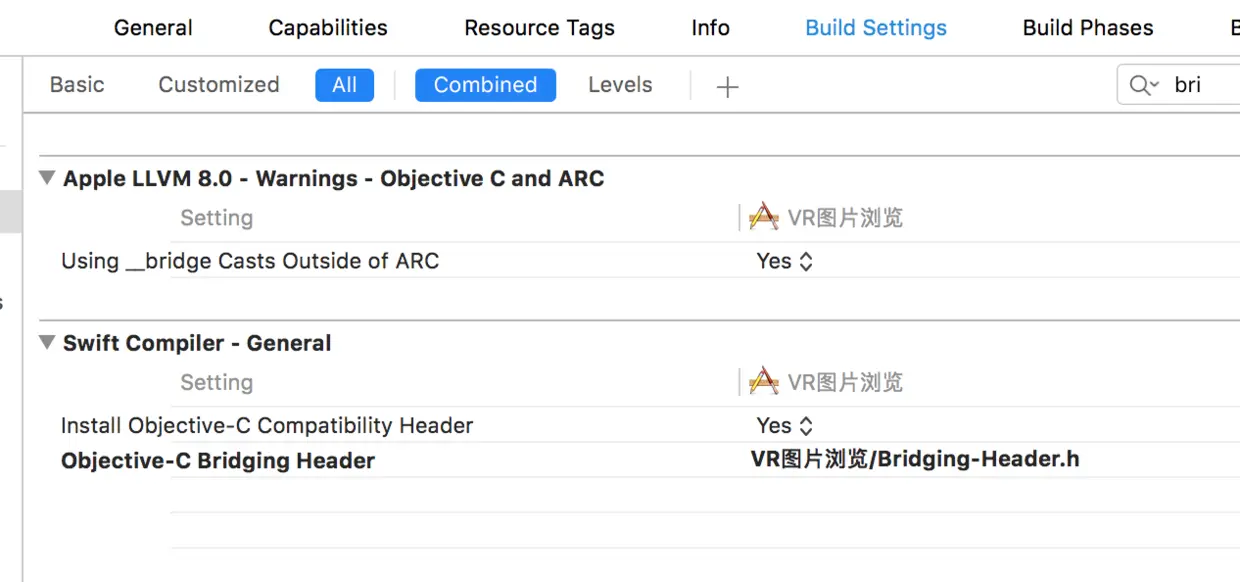This screenshot has width=1240, height=582.
Task: Switch to the General tab
Action: (x=153, y=28)
